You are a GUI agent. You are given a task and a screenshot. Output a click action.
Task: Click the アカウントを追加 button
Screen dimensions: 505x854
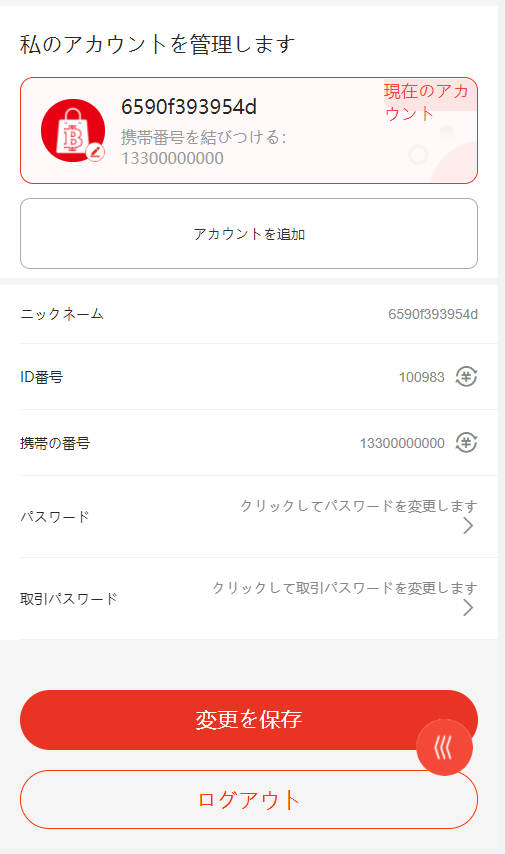[249, 234]
